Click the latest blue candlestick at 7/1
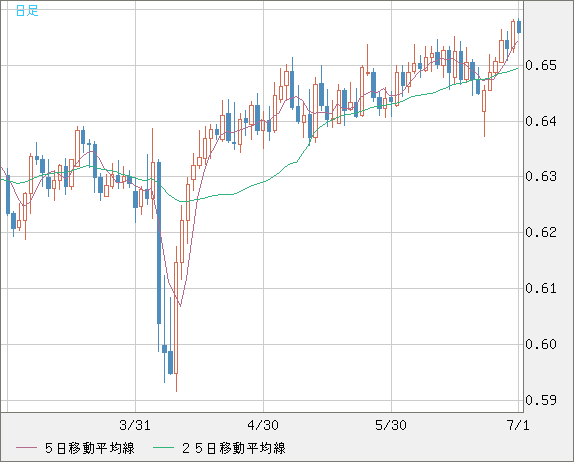The height and width of the screenshot is (462, 574). click(x=519, y=27)
